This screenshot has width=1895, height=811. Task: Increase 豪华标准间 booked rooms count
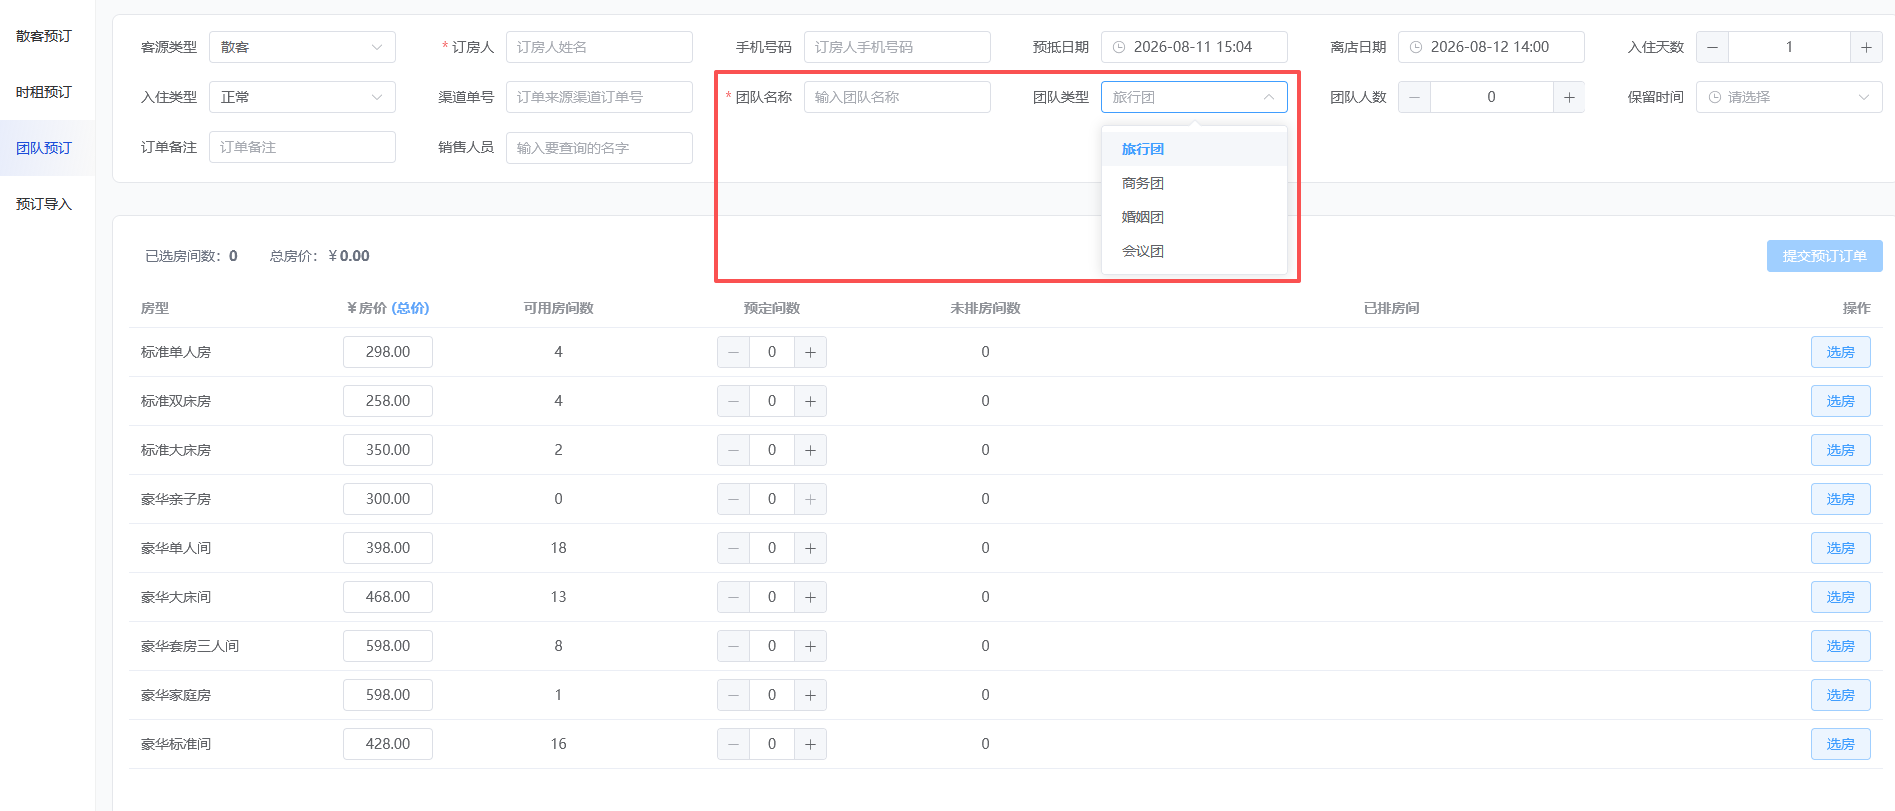tap(810, 744)
